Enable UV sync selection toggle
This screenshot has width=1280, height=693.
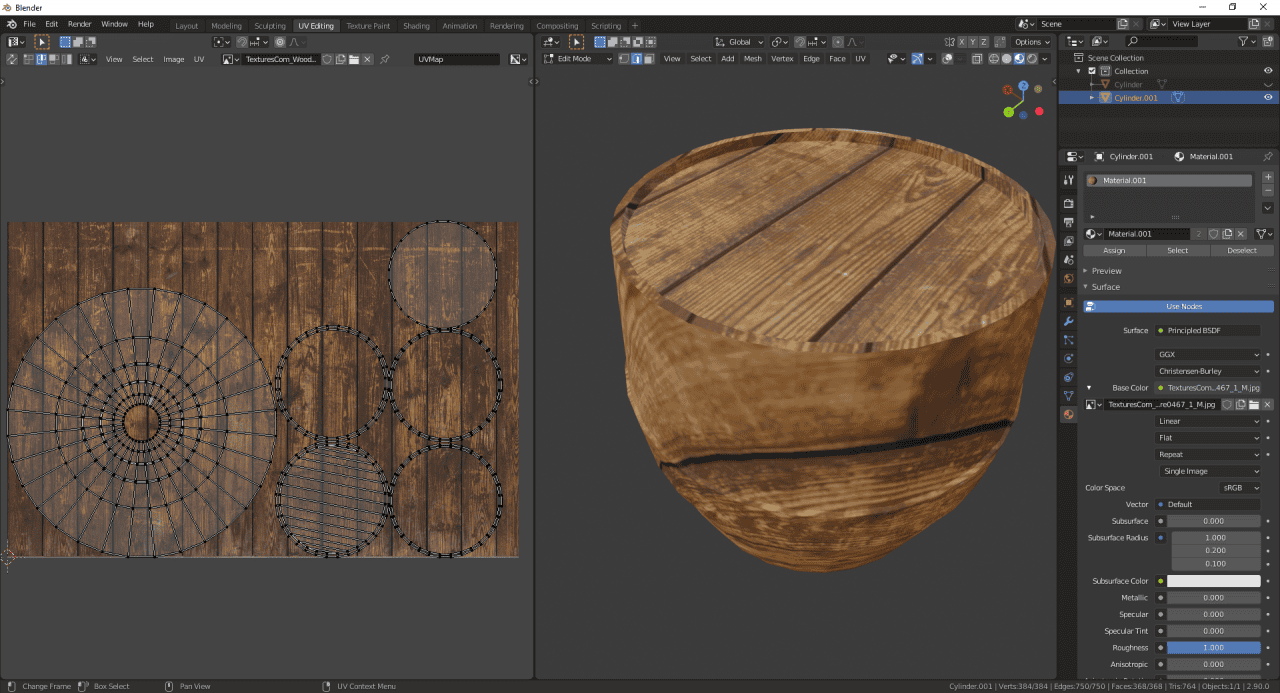click(x=11, y=59)
